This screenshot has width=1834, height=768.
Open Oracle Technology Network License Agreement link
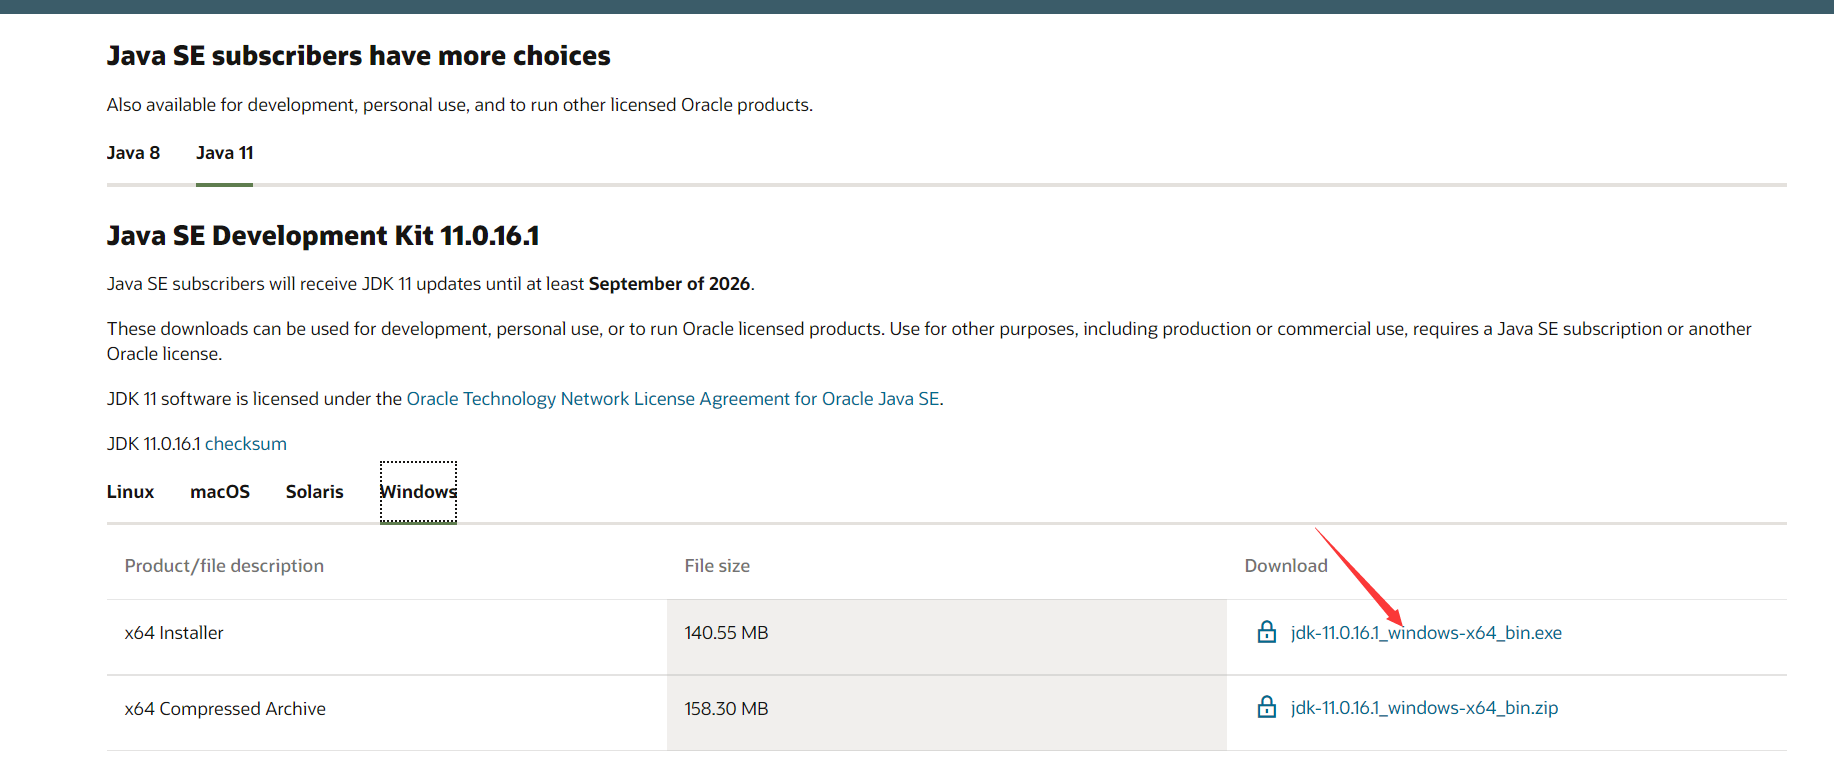(673, 399)
